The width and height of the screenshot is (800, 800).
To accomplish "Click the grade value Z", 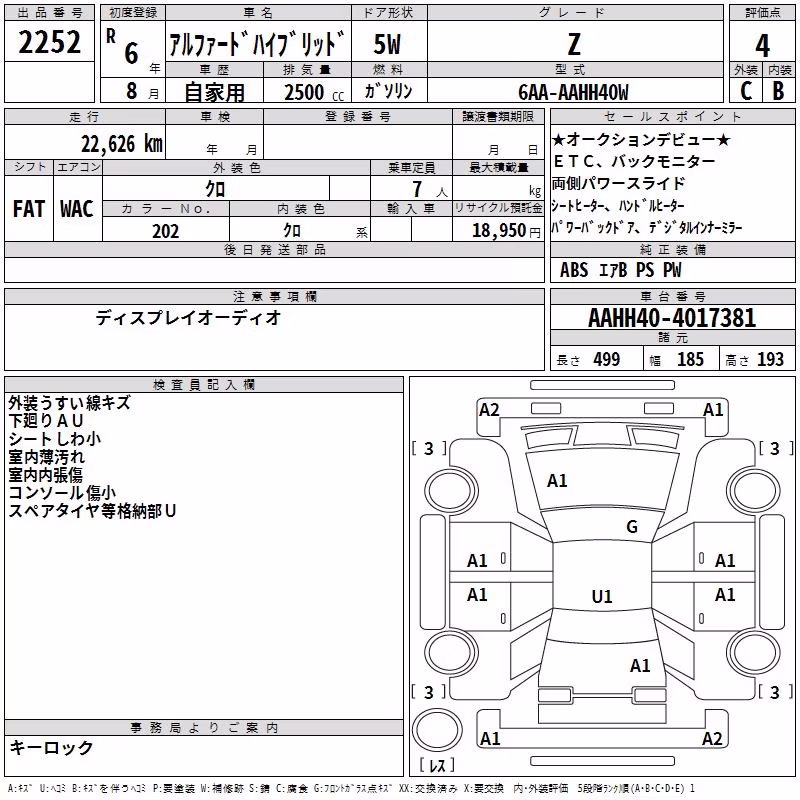I will pos(574,44).
